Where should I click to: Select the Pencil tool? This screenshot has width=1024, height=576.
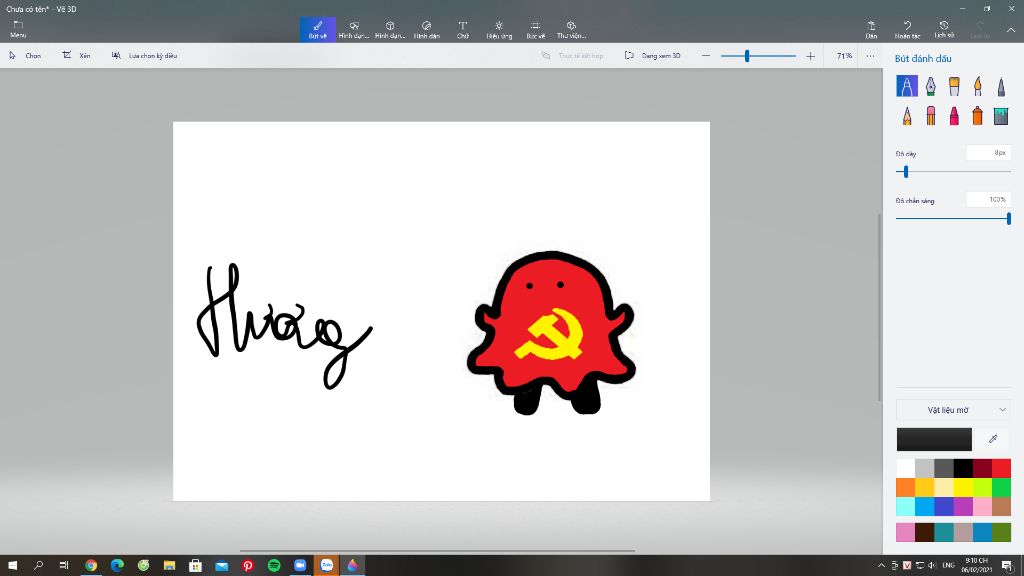906,116
